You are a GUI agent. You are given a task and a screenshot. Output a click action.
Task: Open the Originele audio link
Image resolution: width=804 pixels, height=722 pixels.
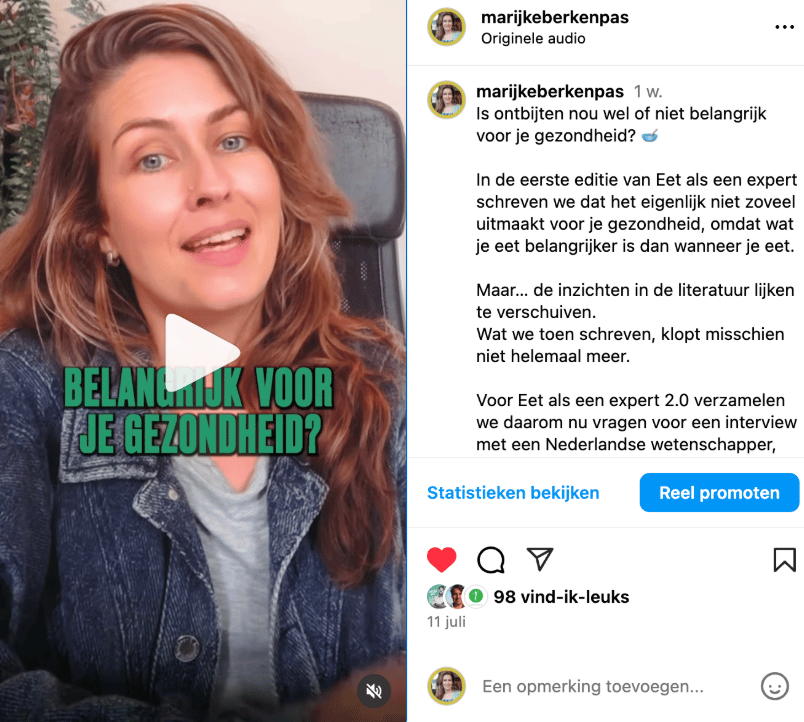(533, 38)
